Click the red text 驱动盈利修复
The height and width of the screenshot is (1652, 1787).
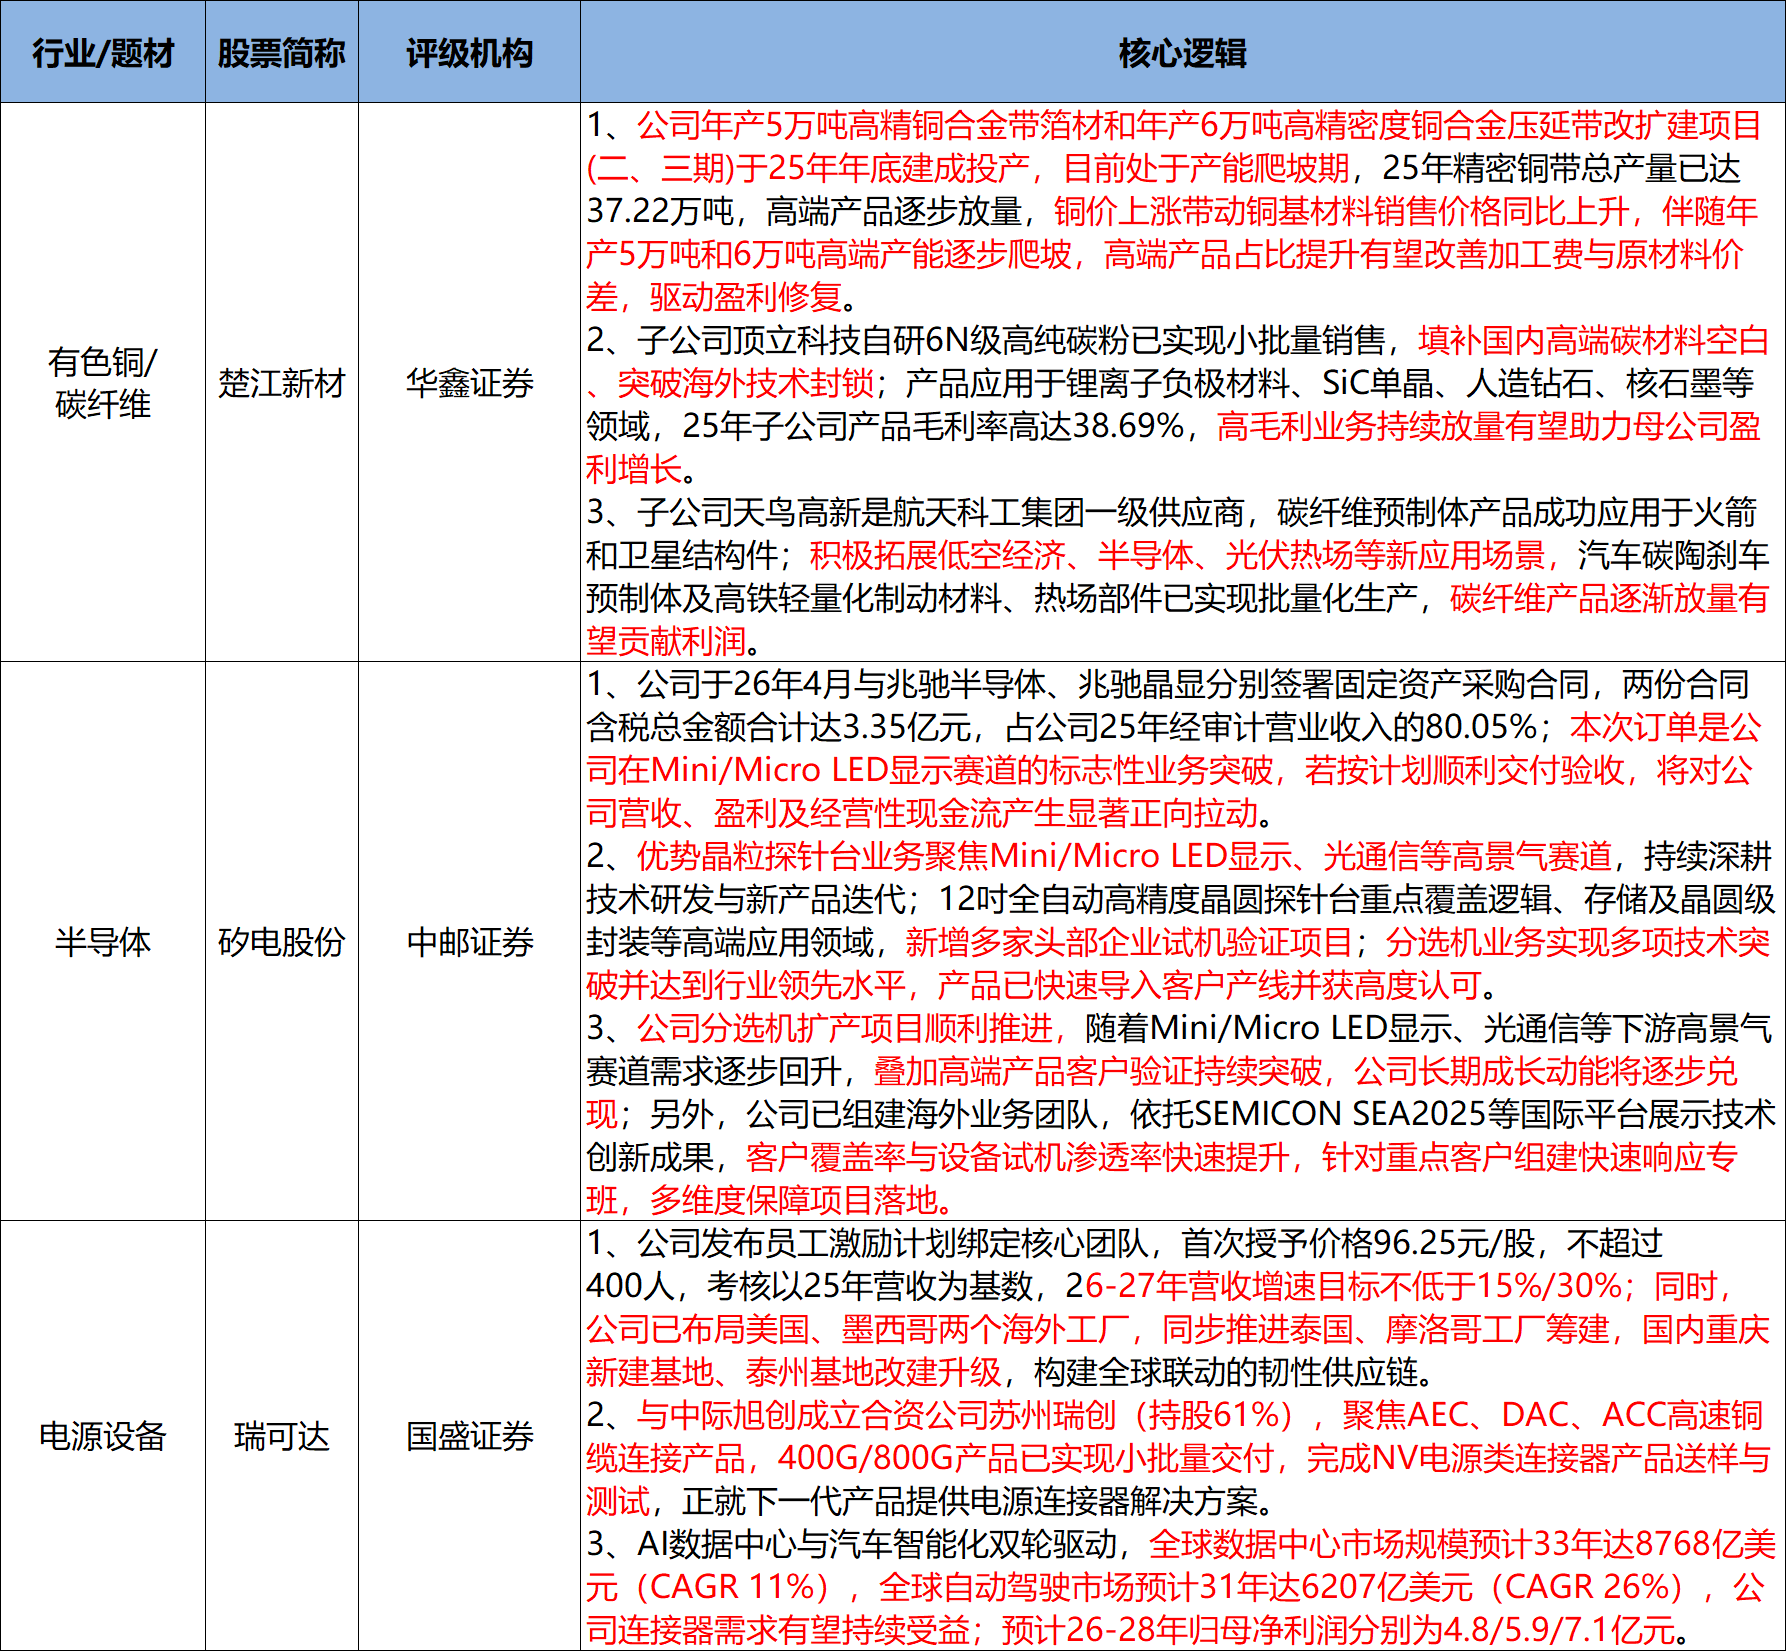pyautogui.click(x=746, y=297)
